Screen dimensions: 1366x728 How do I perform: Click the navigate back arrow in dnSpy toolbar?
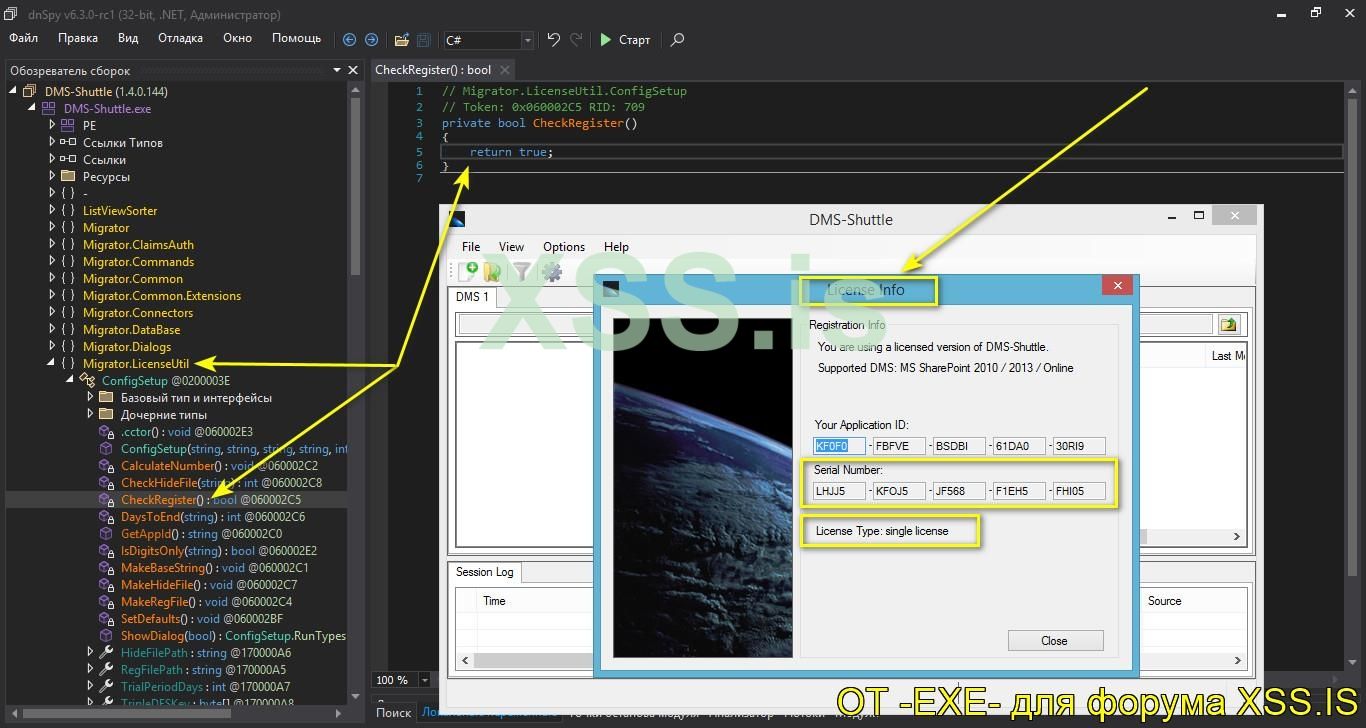click(349, 40)
